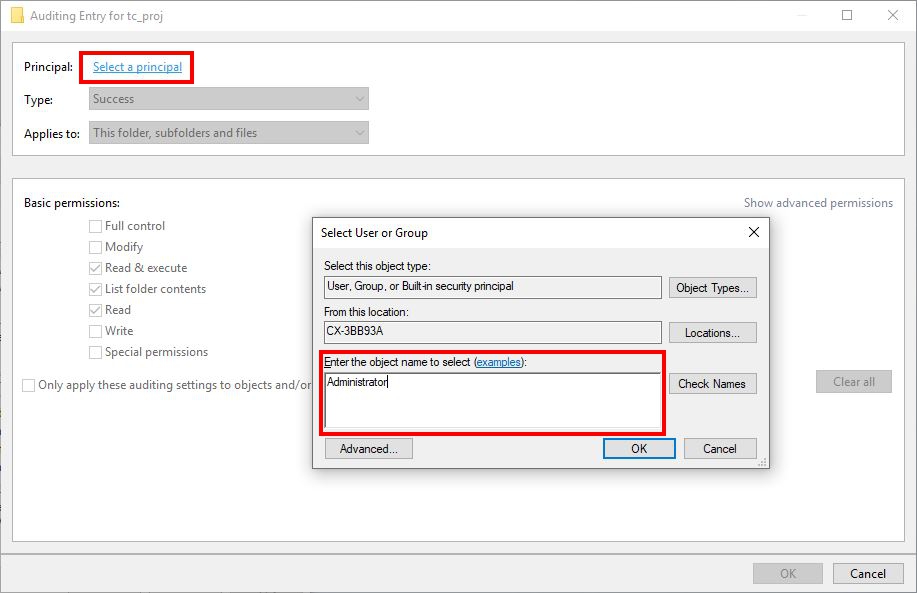The width and height of the screenshot is (917, 593).
Task: Open the 'Applies to' dropdown
Action: [x=229, y=133]
